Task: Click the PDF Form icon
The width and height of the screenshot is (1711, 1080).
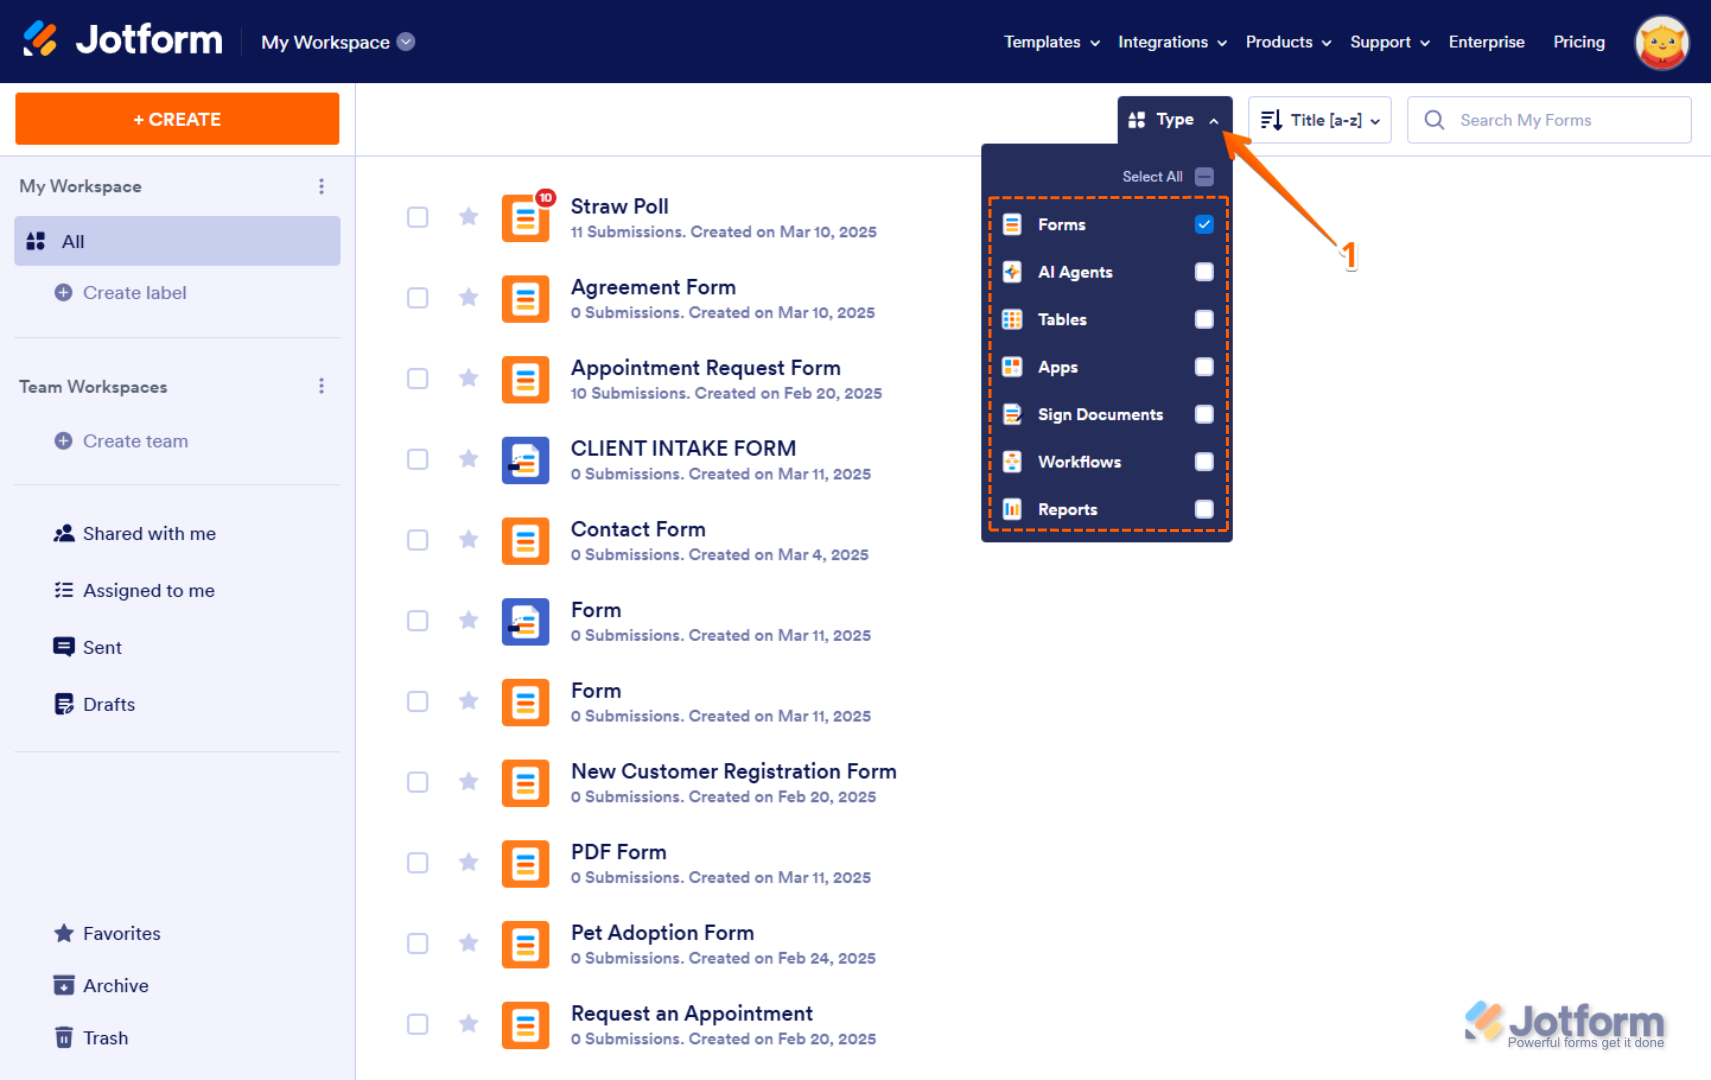Action: pos(525,864)
